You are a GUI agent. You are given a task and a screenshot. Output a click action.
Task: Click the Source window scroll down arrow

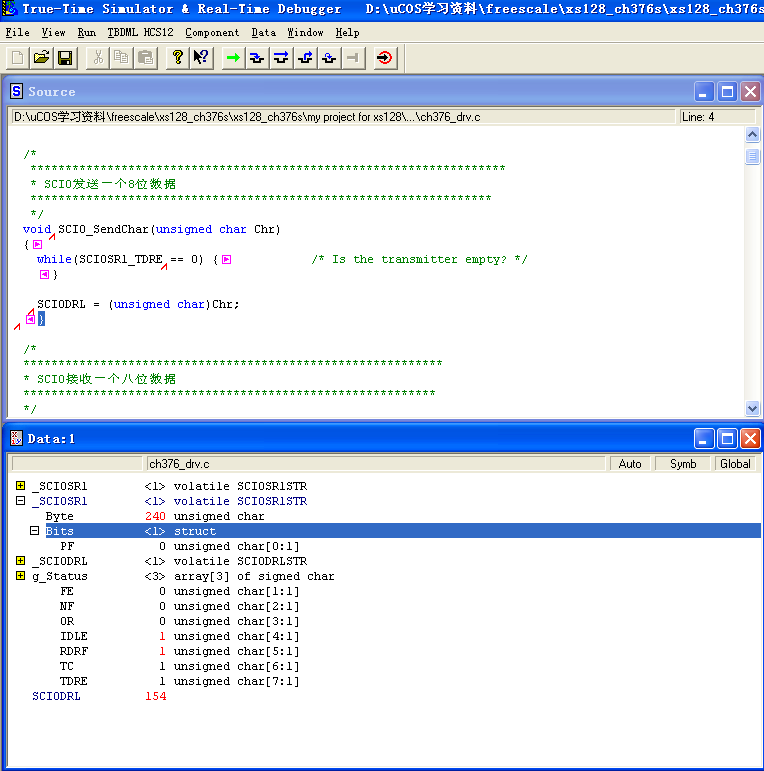click(x=752, y=408)
